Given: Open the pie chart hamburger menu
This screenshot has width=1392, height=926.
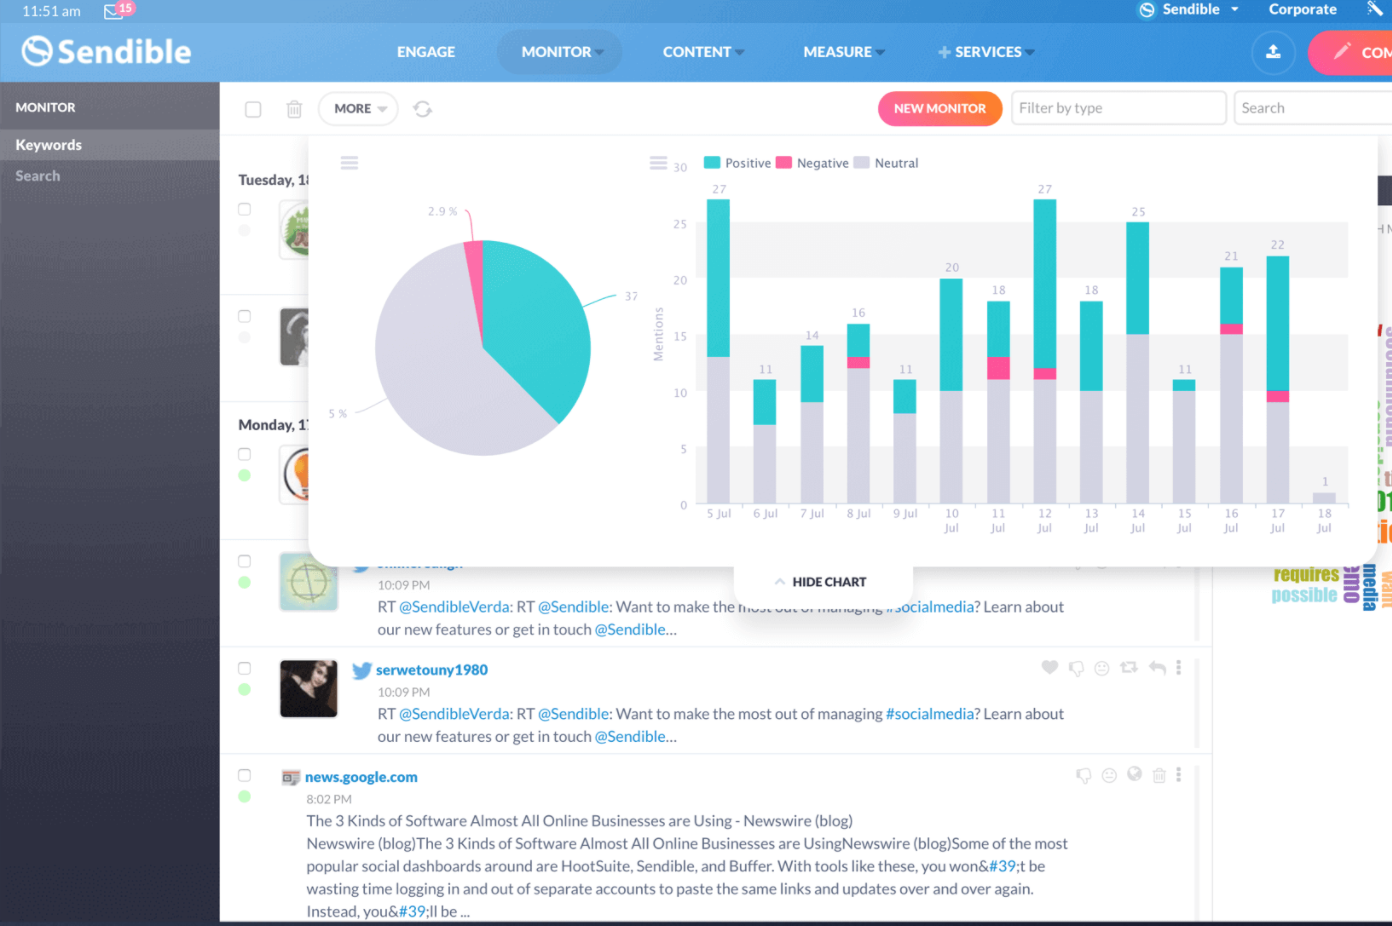Looking at the screenshot, I should coord(349,163).
